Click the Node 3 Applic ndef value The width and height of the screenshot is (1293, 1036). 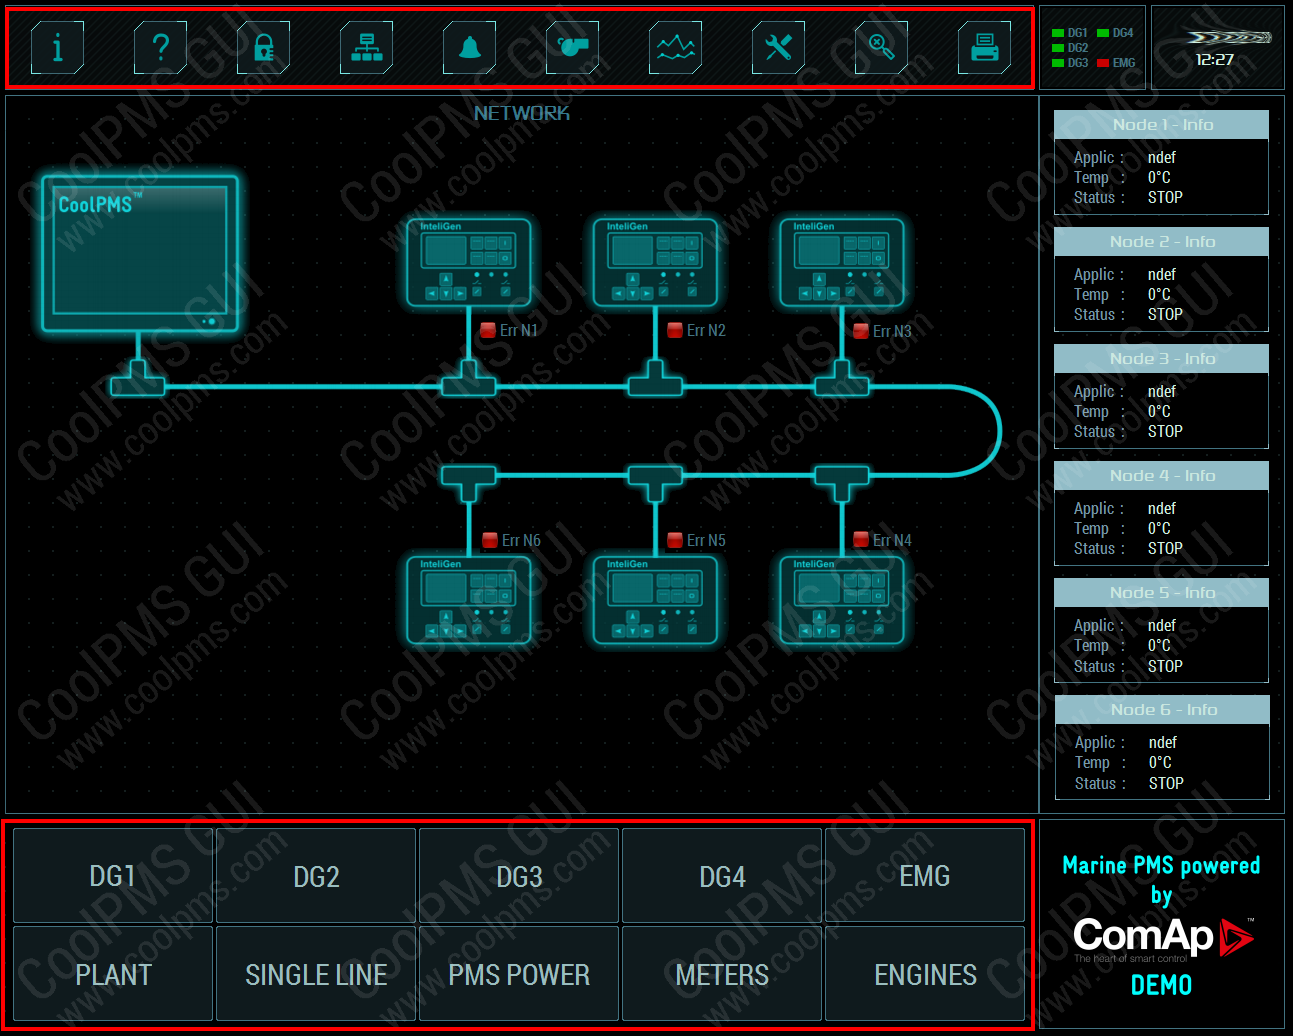pyautogui.click(x=1162, y=392)
